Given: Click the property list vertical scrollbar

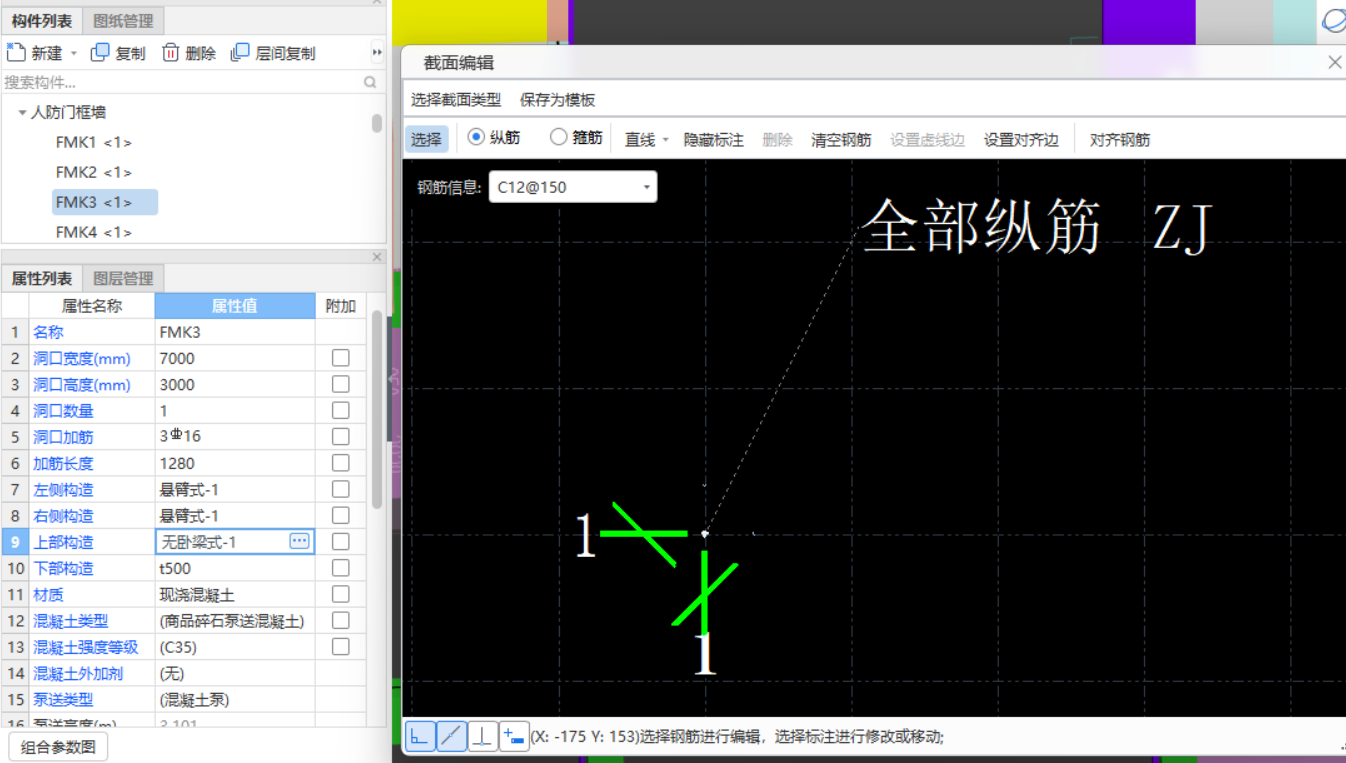Looking at the screenshot, I should (377, 408).
